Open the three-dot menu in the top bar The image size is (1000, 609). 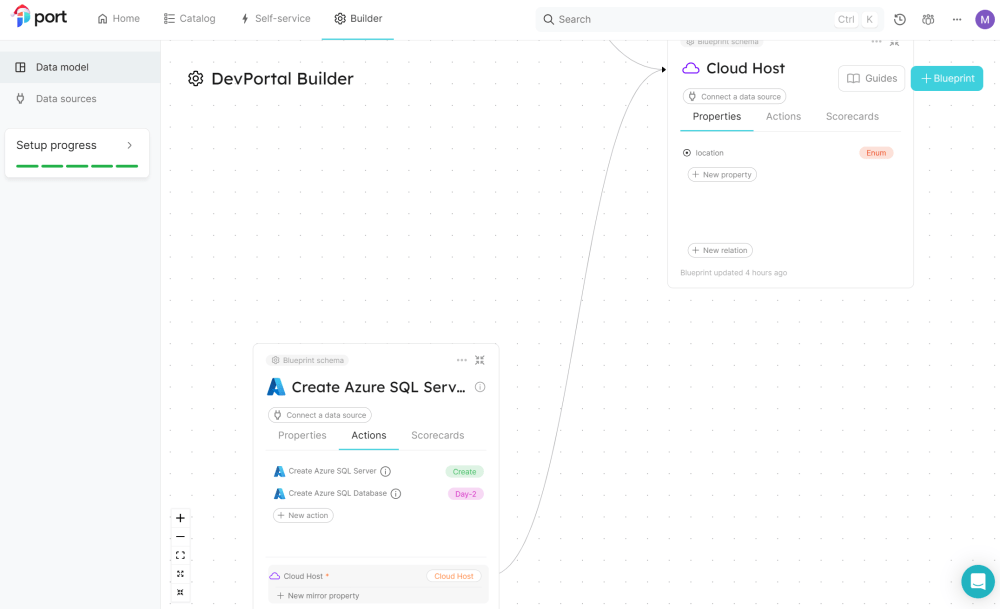coord(956,19)
